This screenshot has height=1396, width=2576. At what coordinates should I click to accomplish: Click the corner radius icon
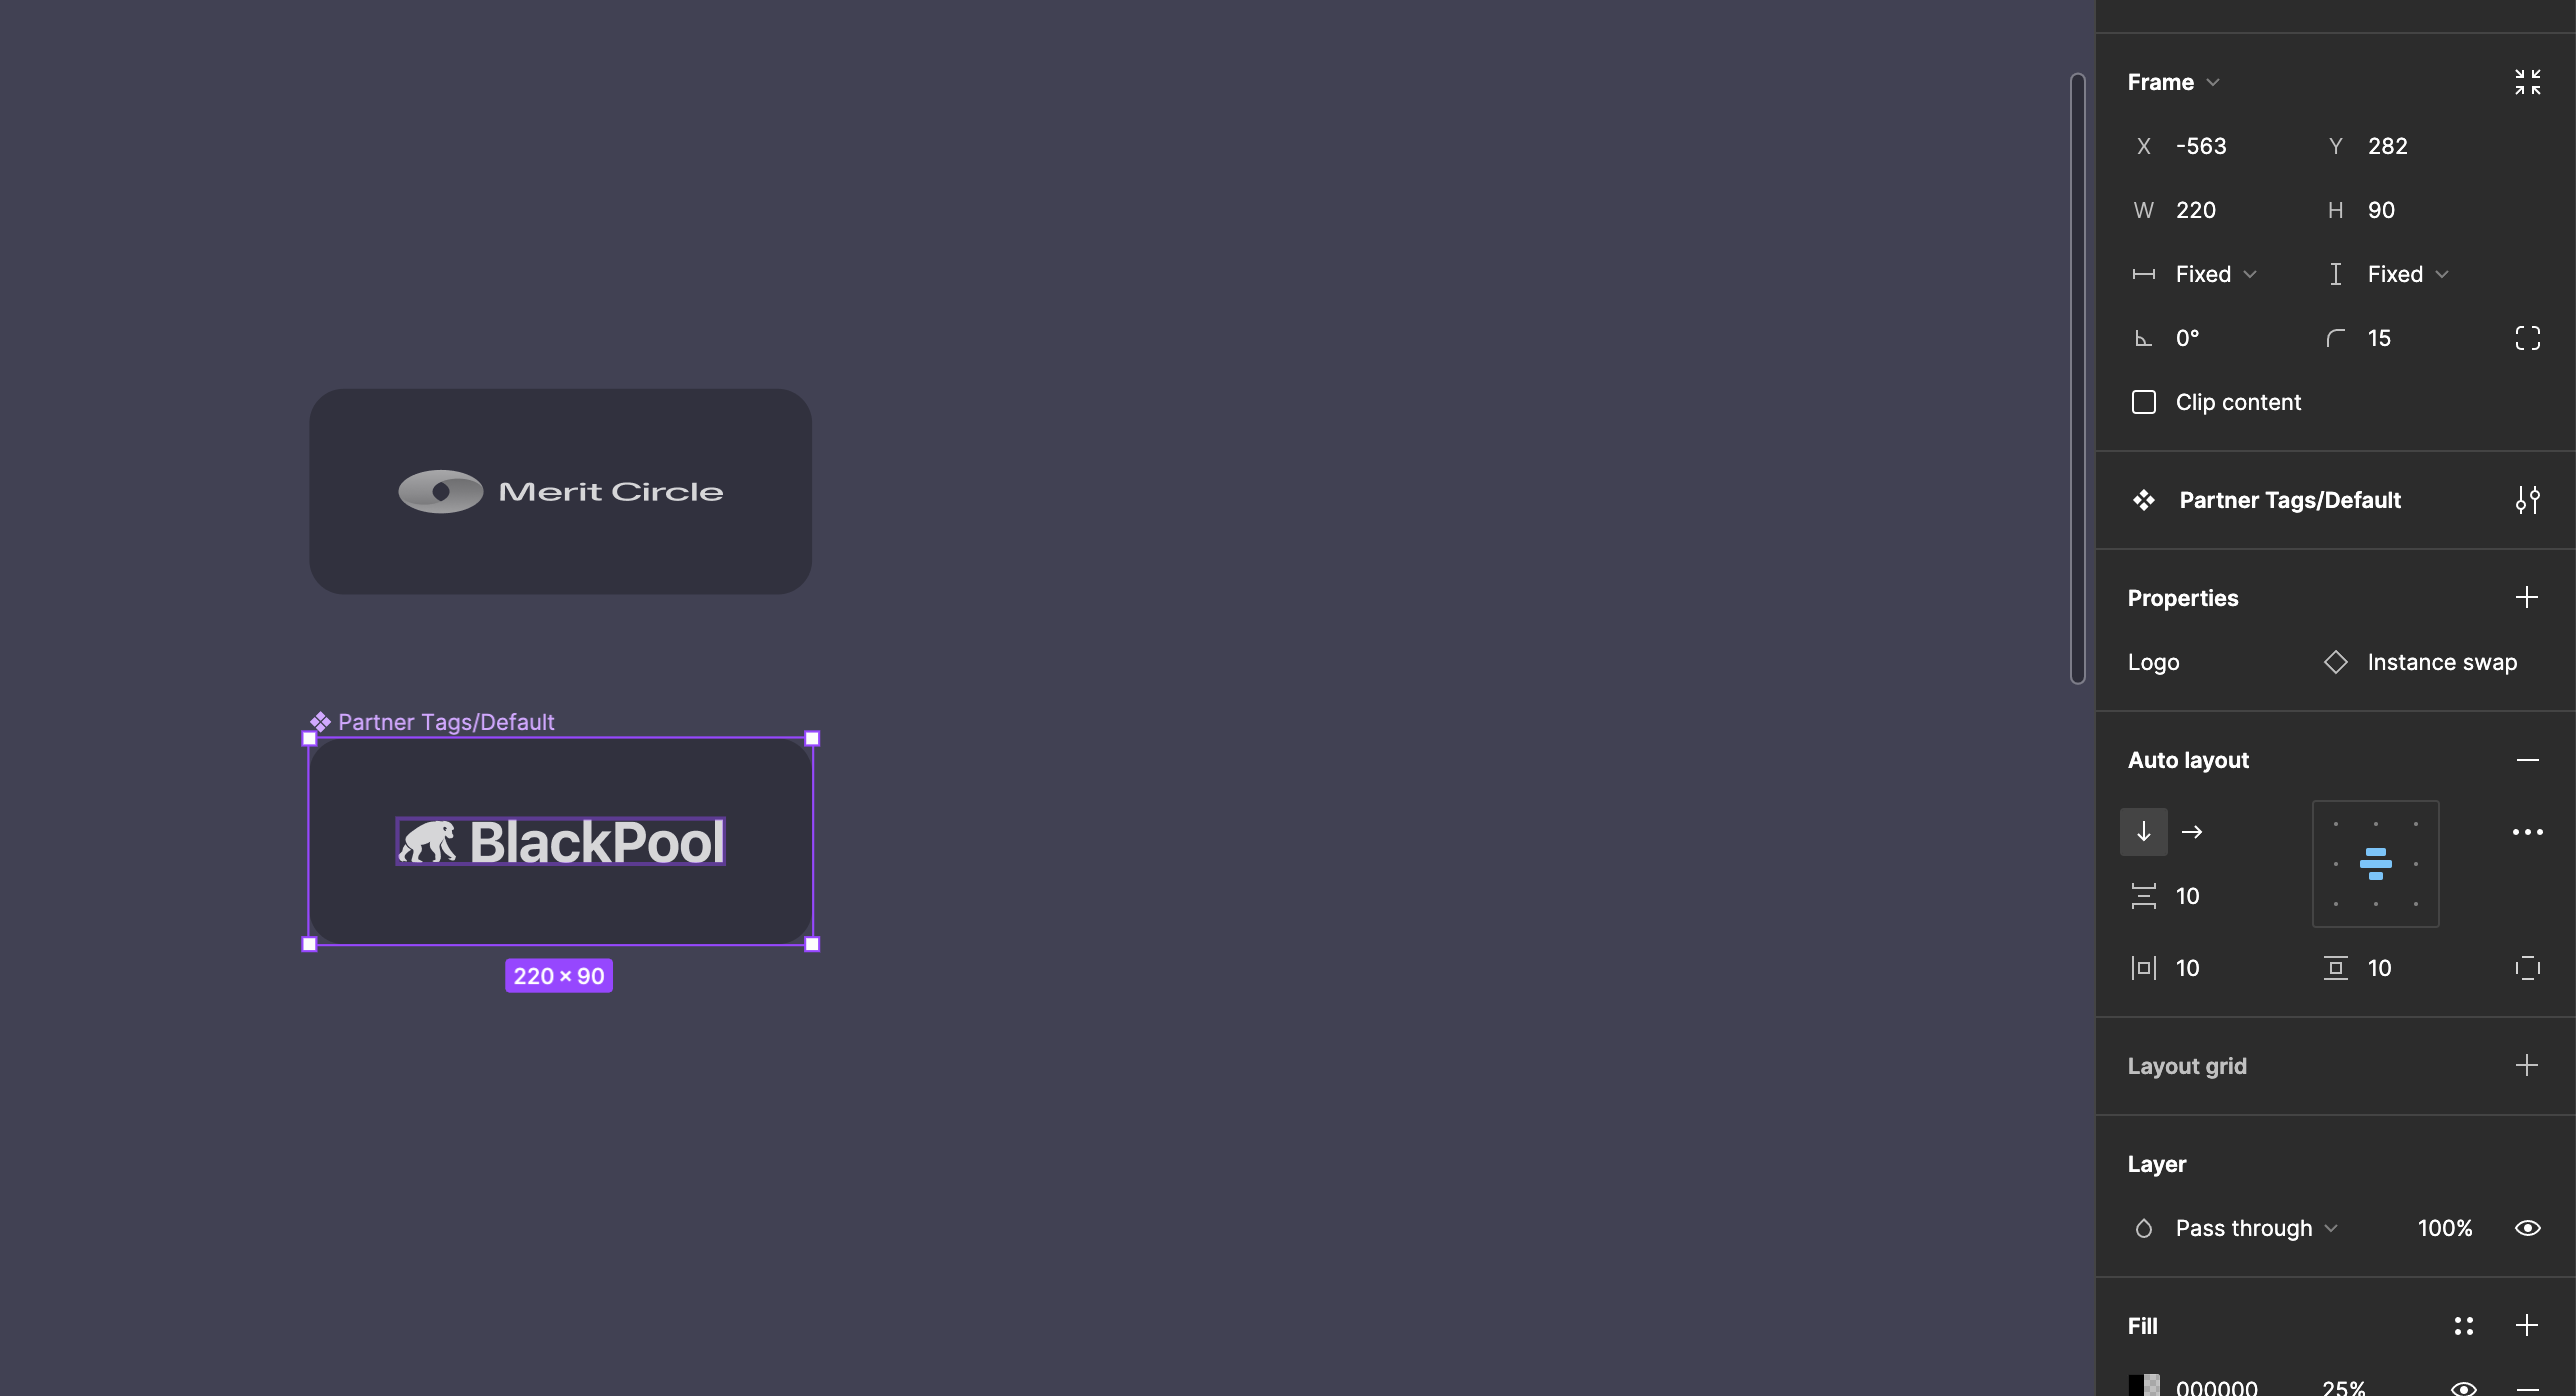pyautogui.click(x=2335, y=338)
